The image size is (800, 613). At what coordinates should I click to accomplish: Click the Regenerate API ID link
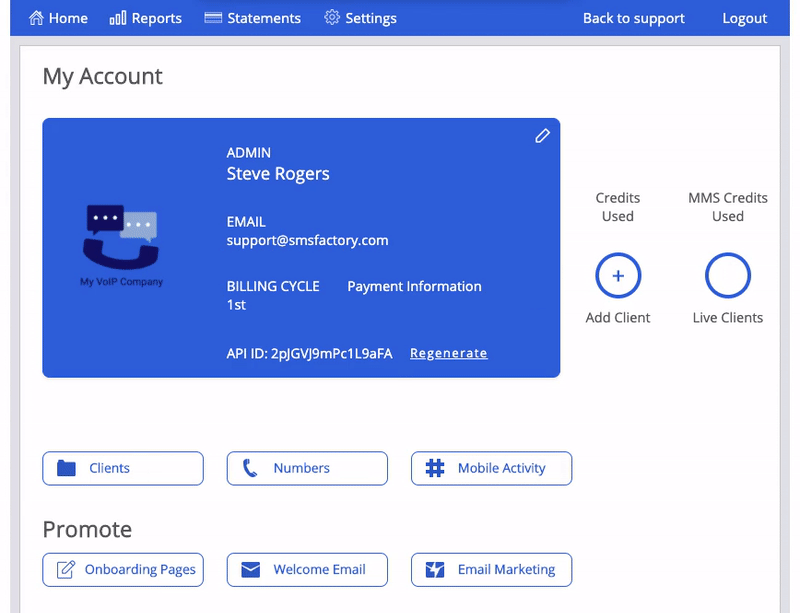pyautogui.click(x=448, y=353)
